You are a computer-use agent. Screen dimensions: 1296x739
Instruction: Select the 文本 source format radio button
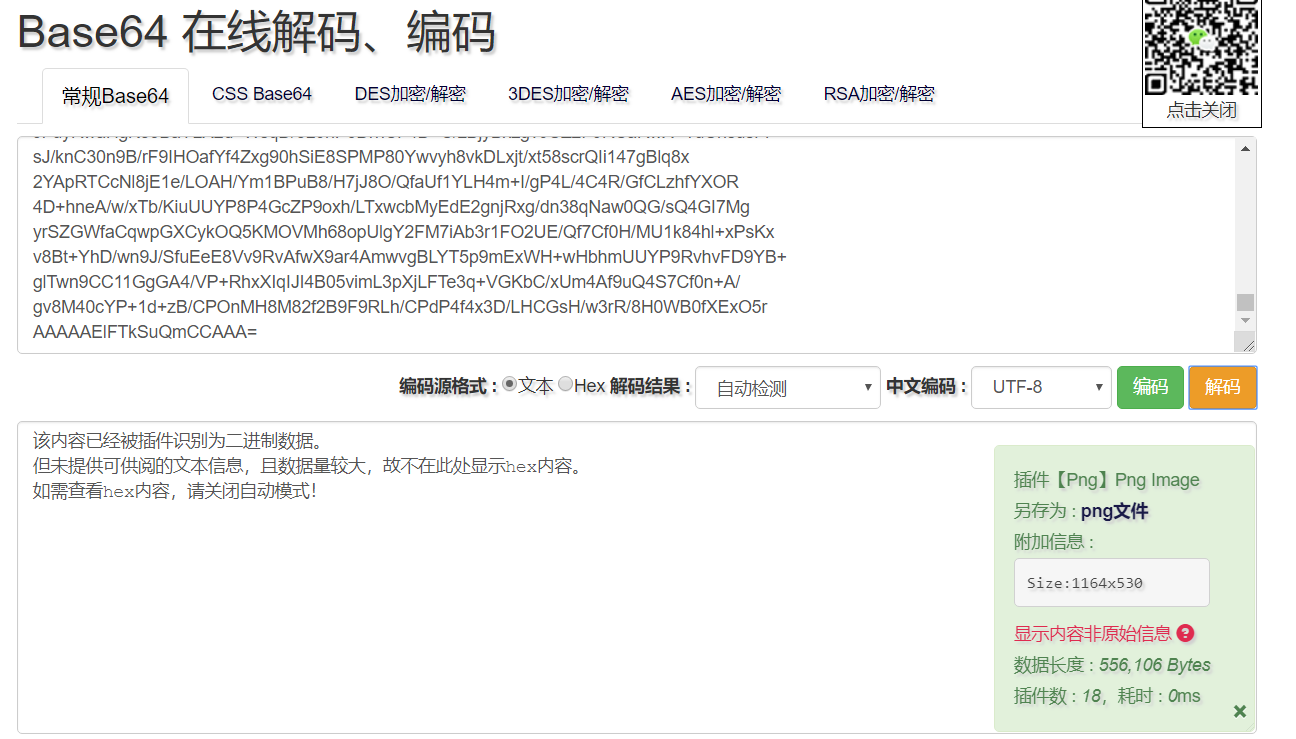511,384
